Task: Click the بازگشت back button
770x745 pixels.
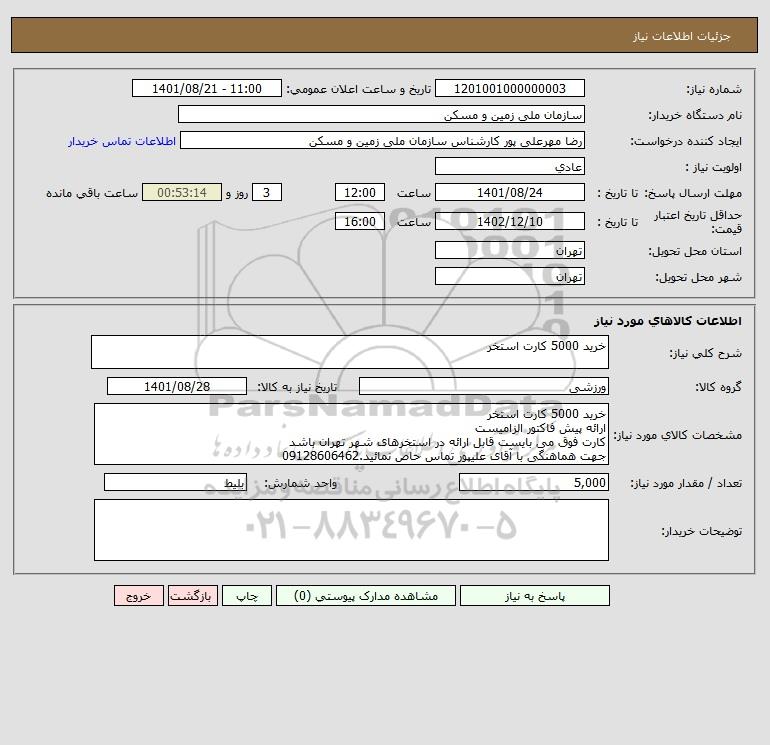Action: [x=192, y=596]
